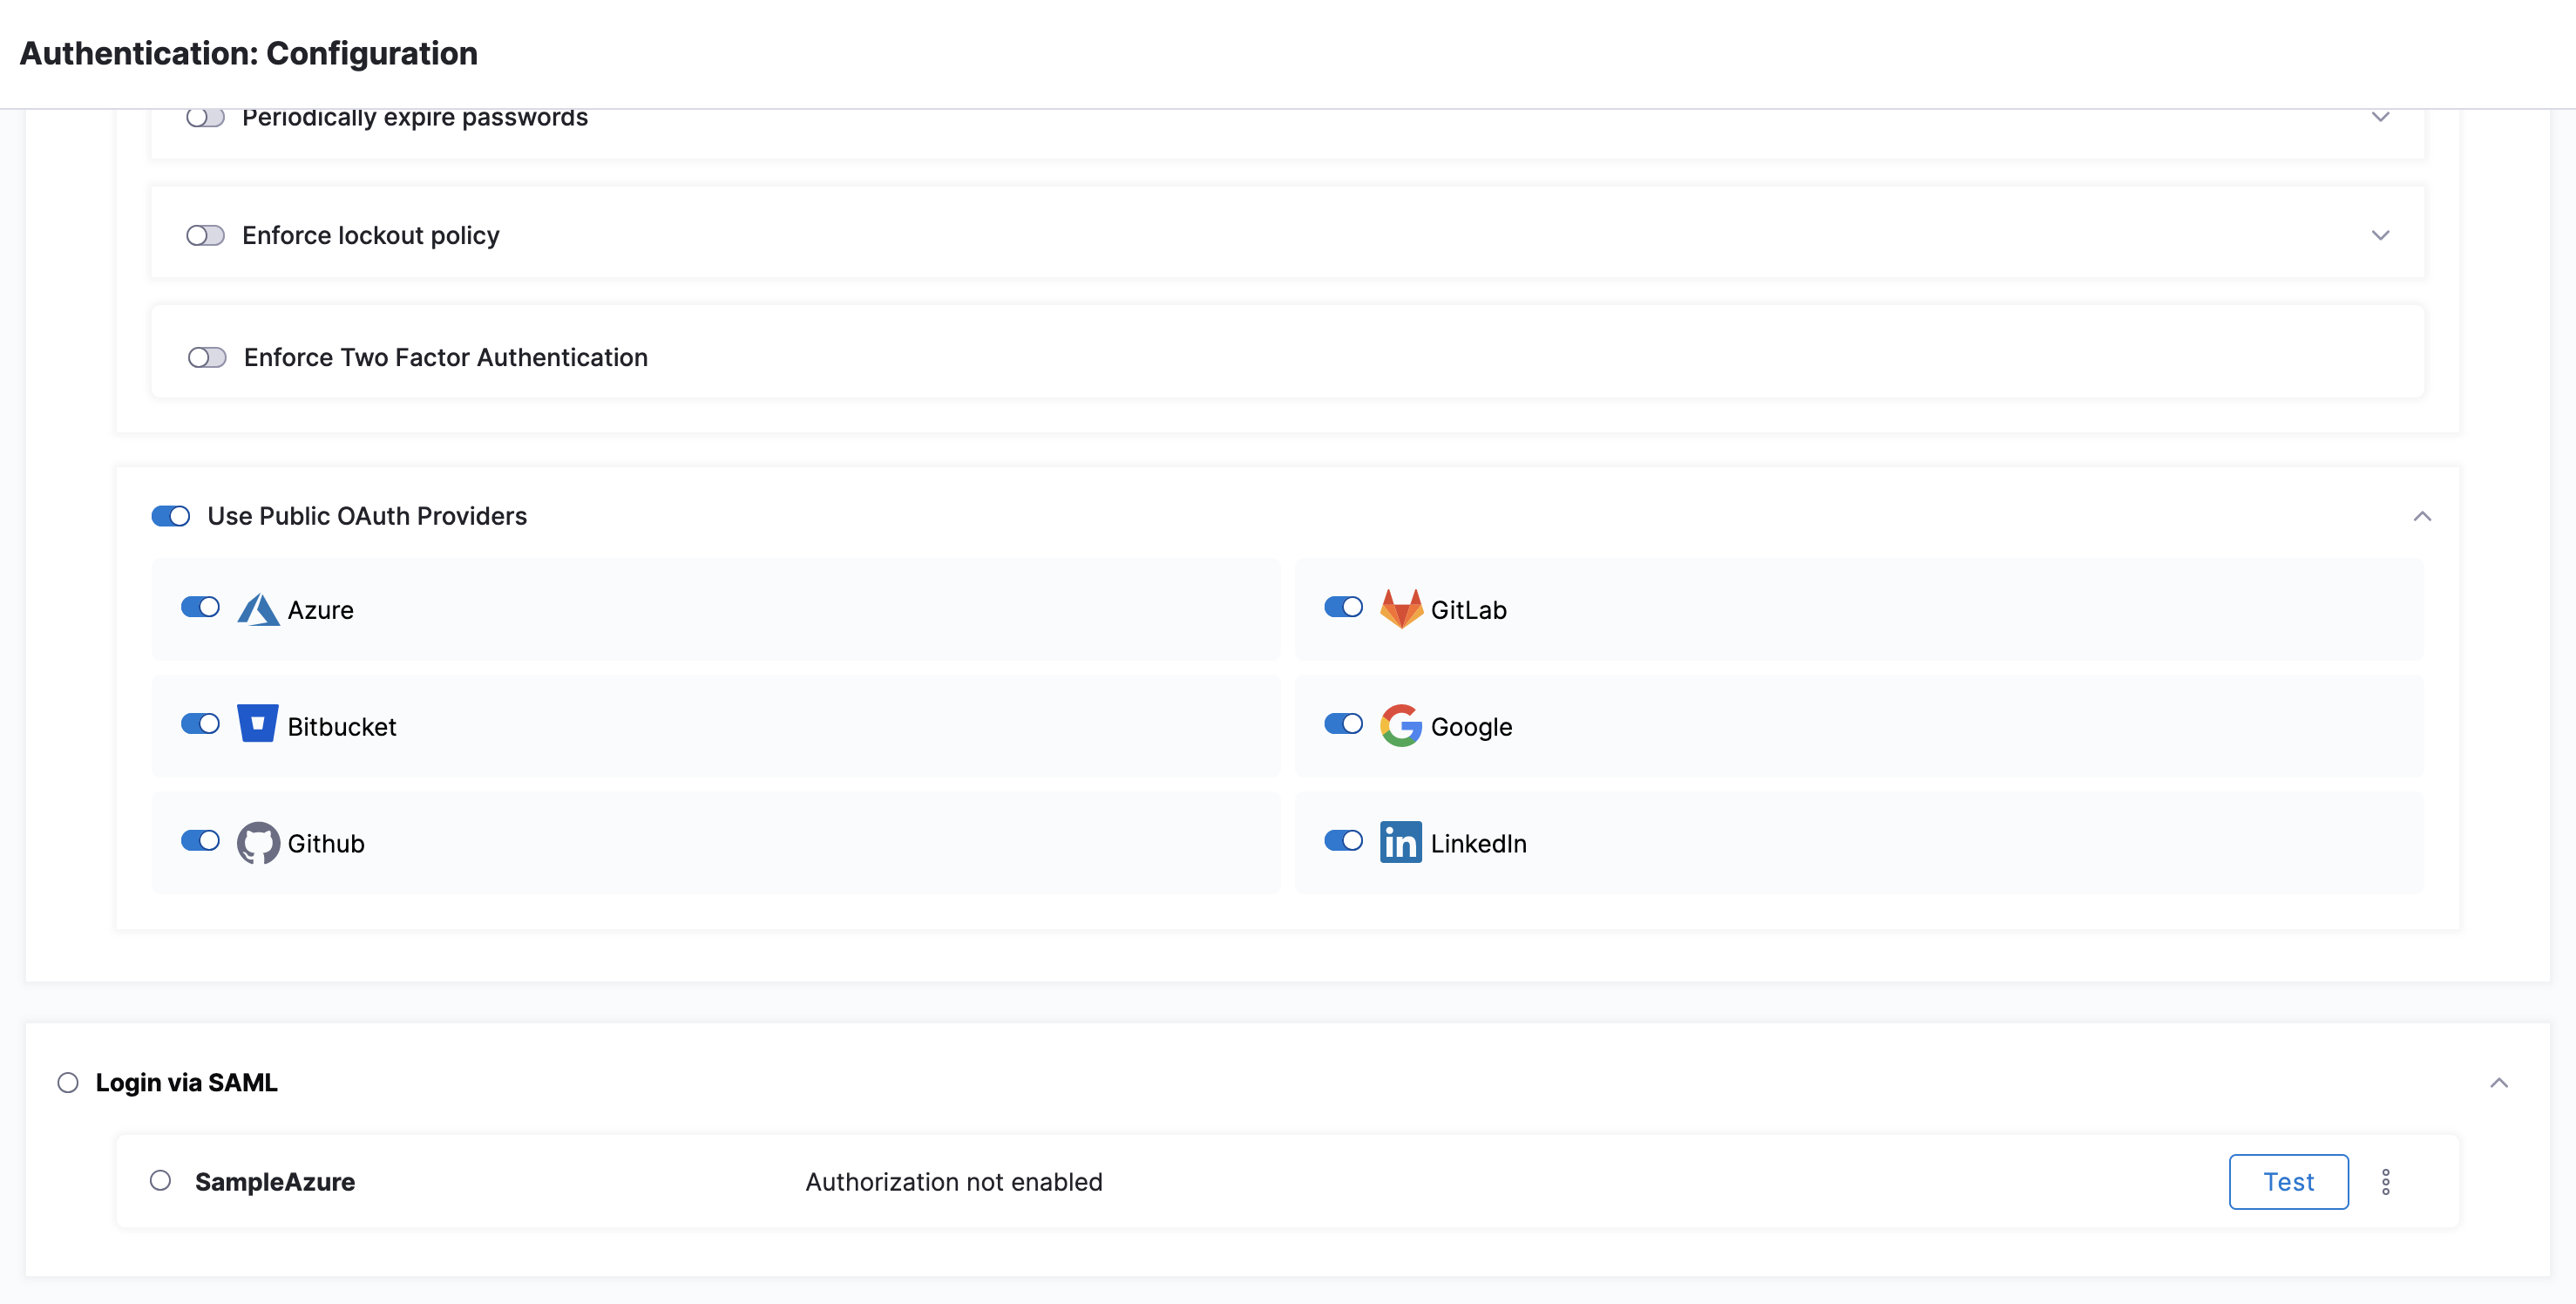Click the GitLab fox logo icon
This screenshot has height=1304, width=2576.
(x=1401, y=608)
